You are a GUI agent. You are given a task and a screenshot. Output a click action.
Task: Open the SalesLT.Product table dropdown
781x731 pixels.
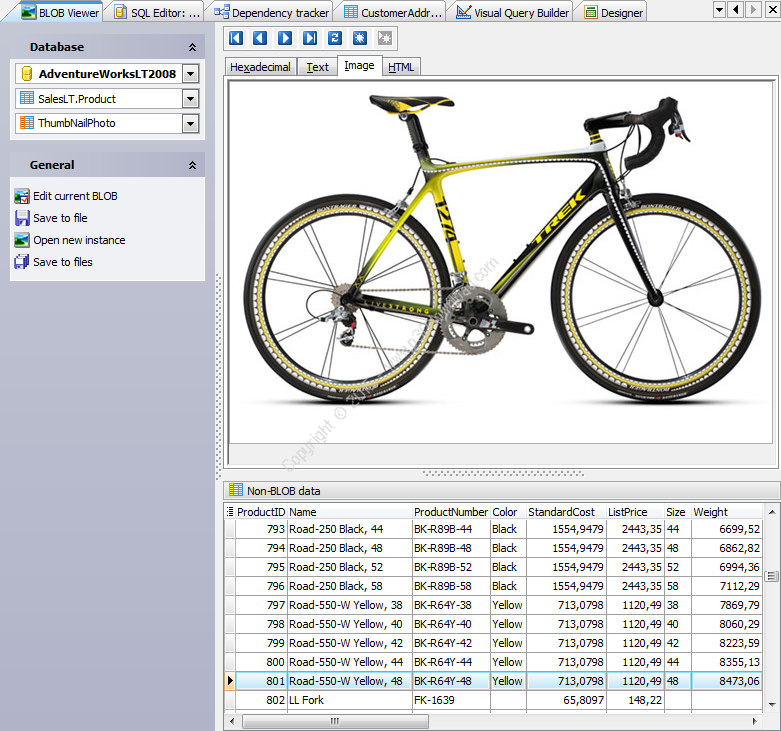191,99
